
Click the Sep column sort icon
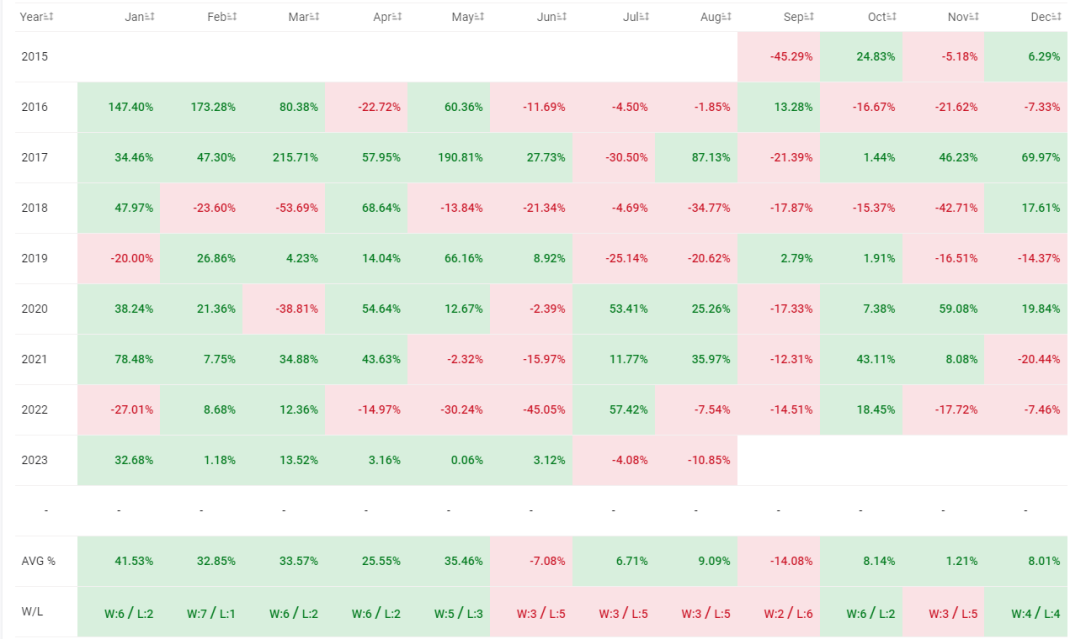(x=809, y=17)
